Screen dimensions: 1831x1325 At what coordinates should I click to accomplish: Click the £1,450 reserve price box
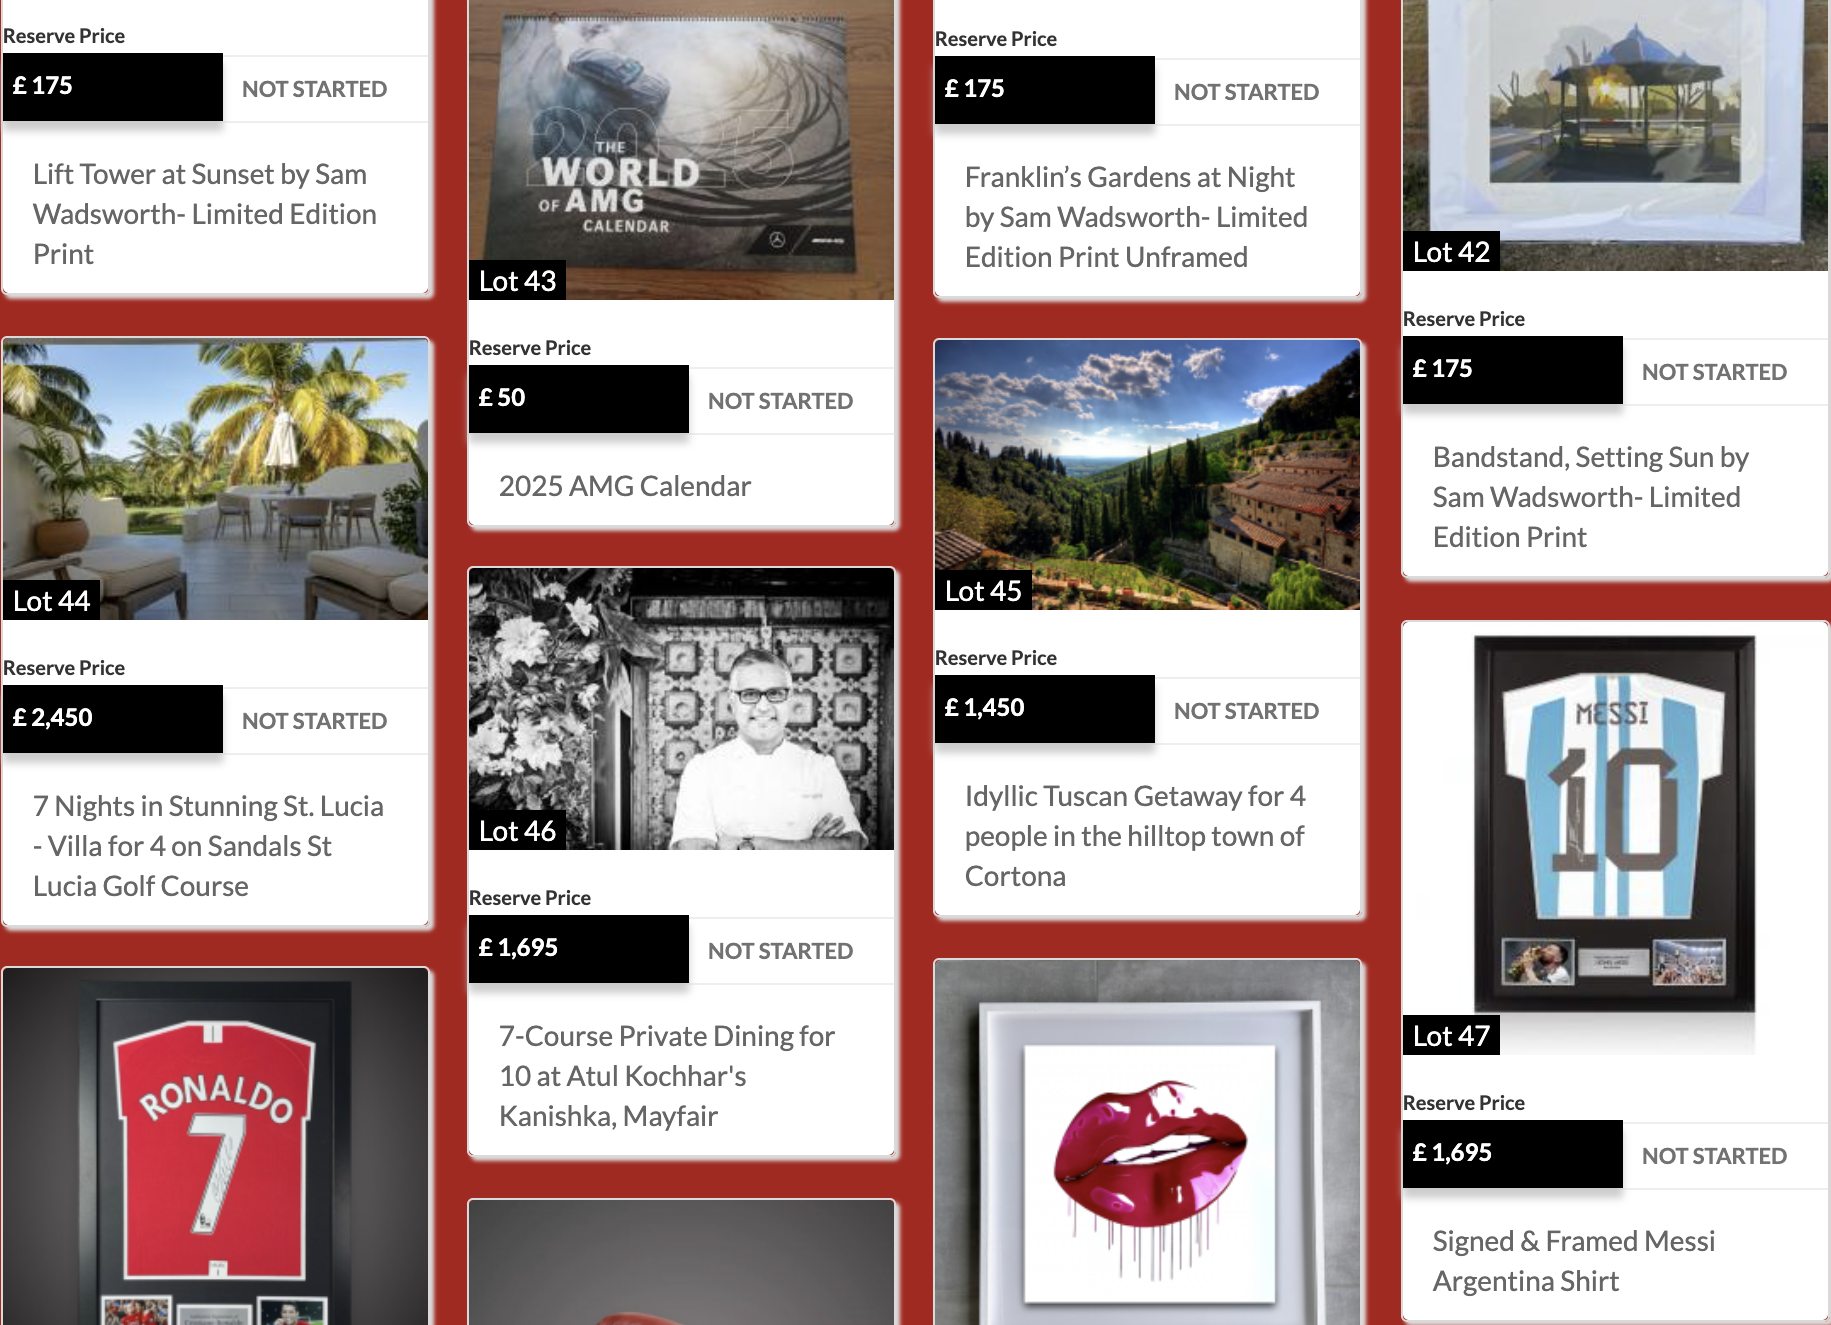pyautogui.click(x=1045, y=708)
